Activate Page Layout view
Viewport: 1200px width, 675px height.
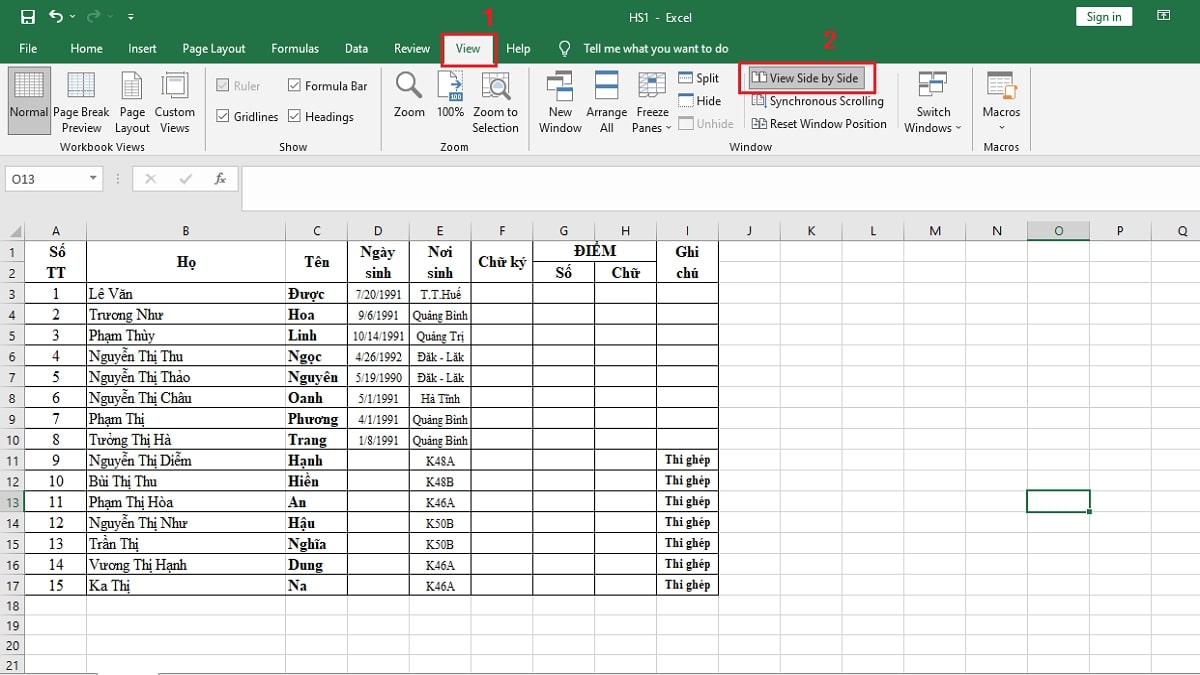click(x=132, y=100)
